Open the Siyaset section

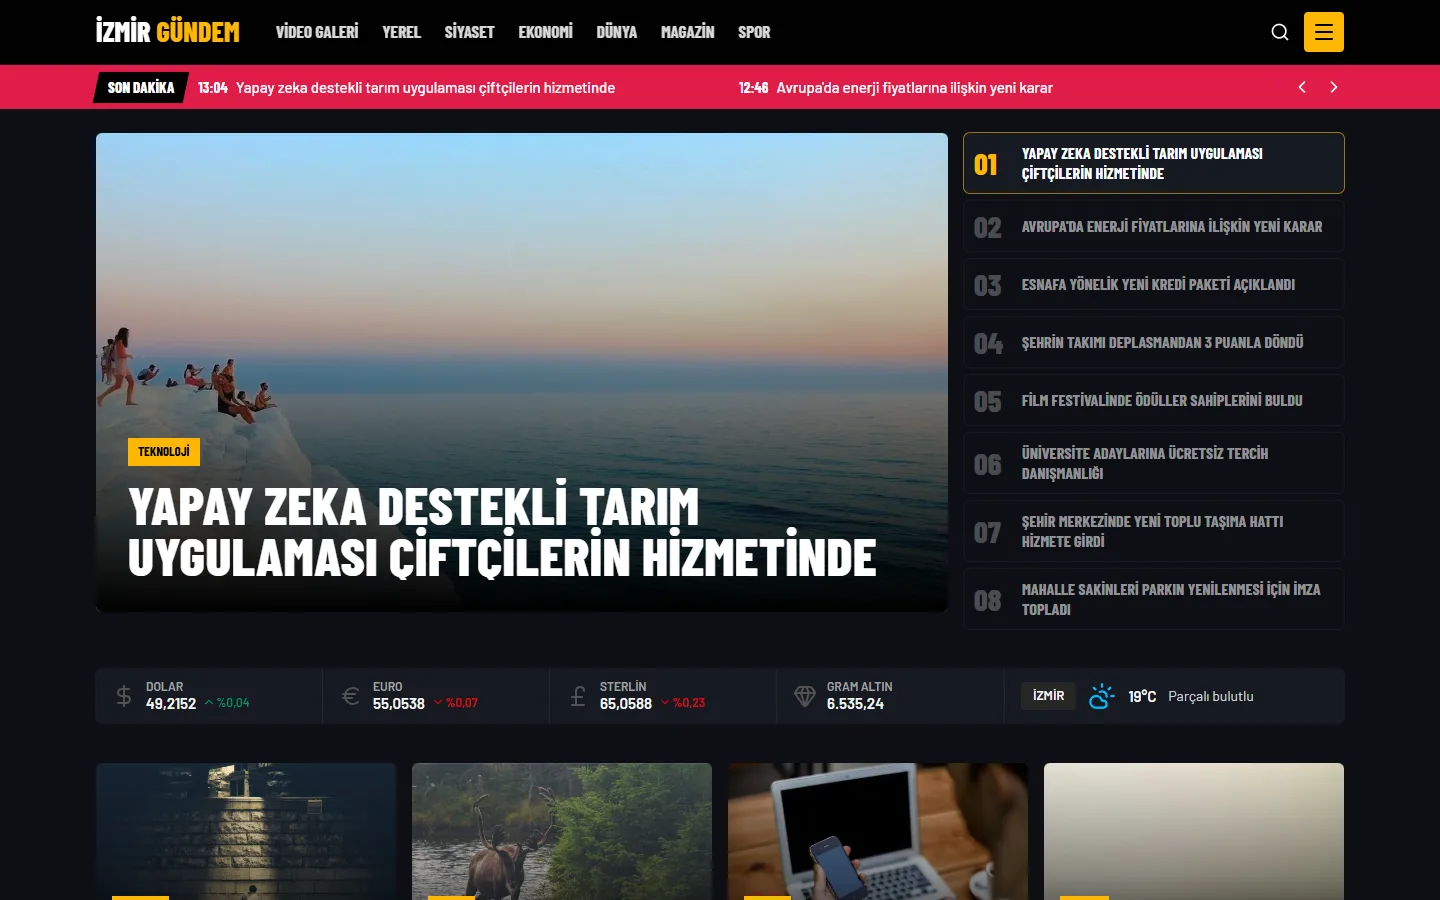point(469,32)
